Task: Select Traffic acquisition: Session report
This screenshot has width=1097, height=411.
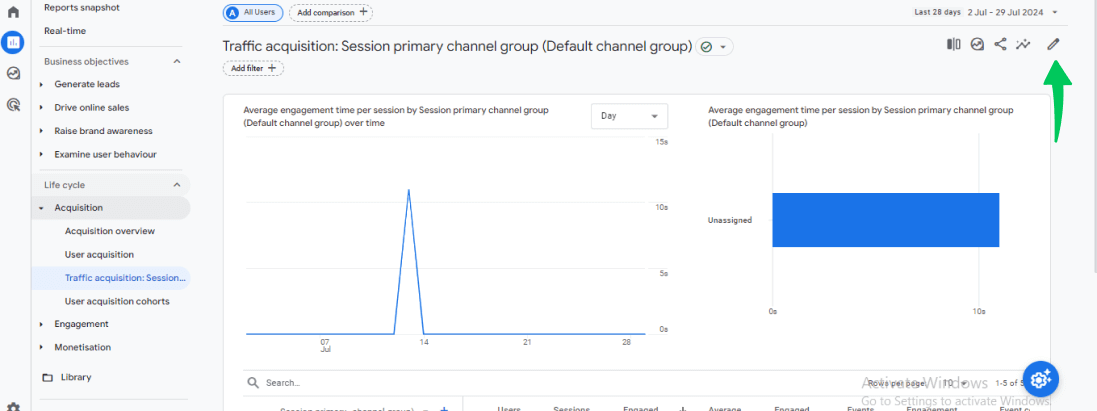Action: point(125,278)
